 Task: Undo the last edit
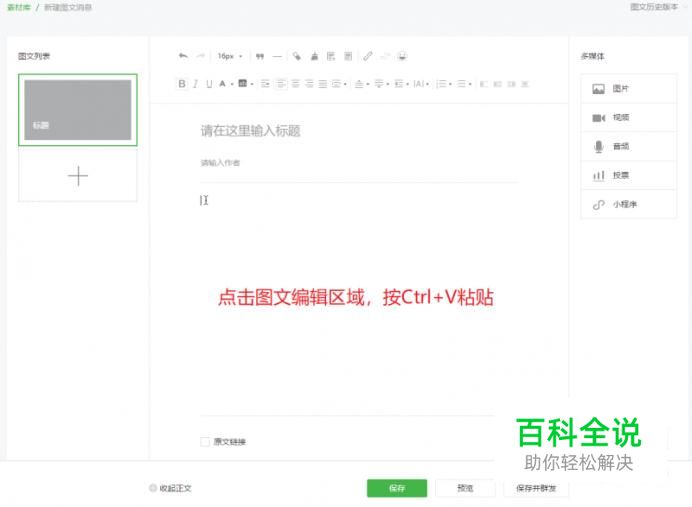click(183, 56)
